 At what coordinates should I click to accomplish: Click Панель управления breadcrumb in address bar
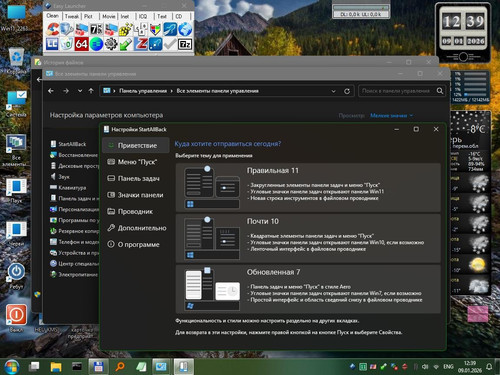[143, 91]
